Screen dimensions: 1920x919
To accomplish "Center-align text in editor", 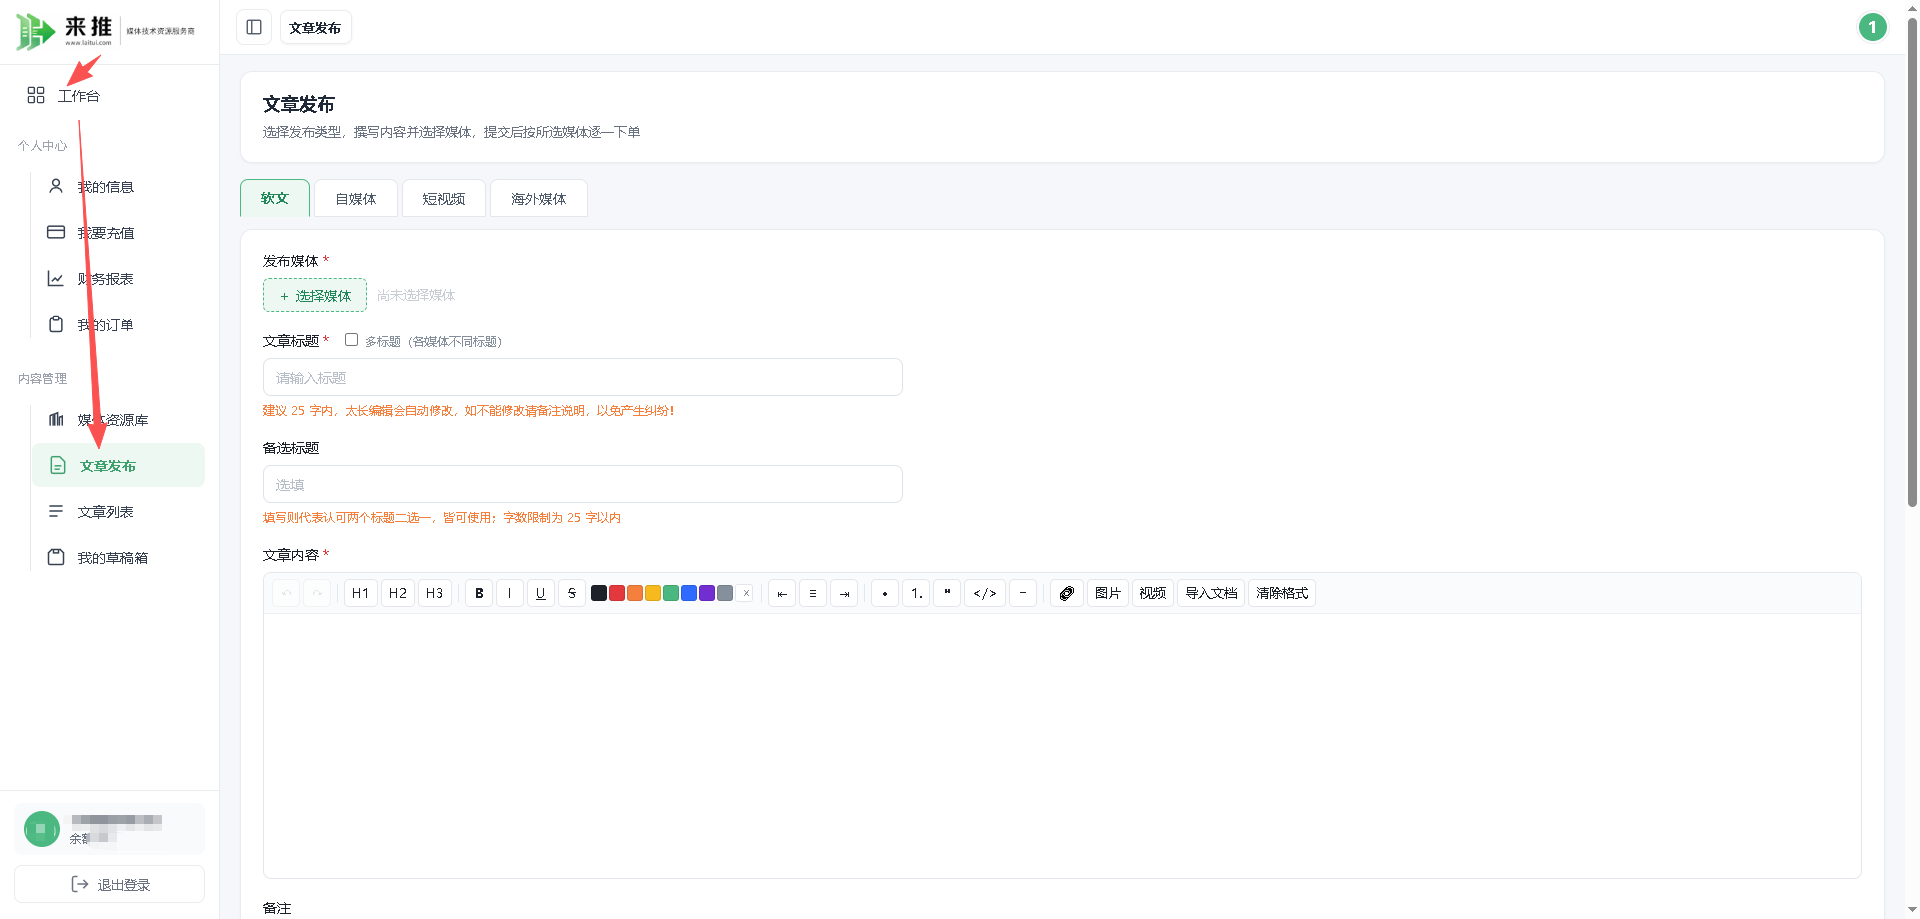I will point(813,593).
